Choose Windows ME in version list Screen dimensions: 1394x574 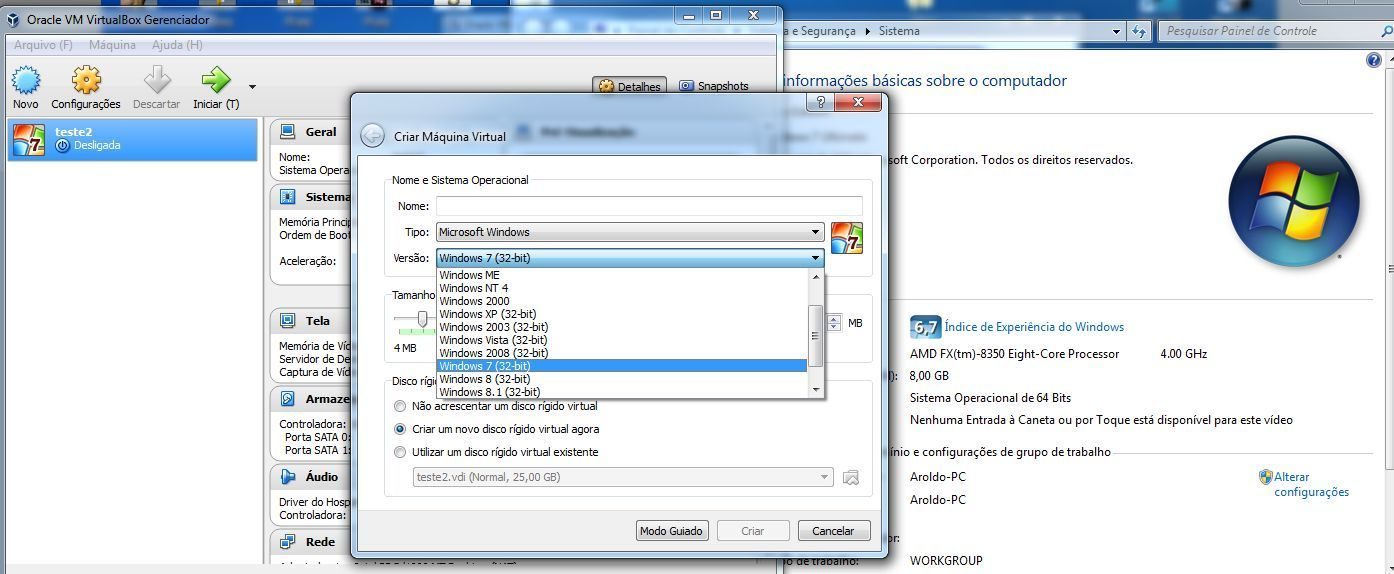[x=622, y=275]
